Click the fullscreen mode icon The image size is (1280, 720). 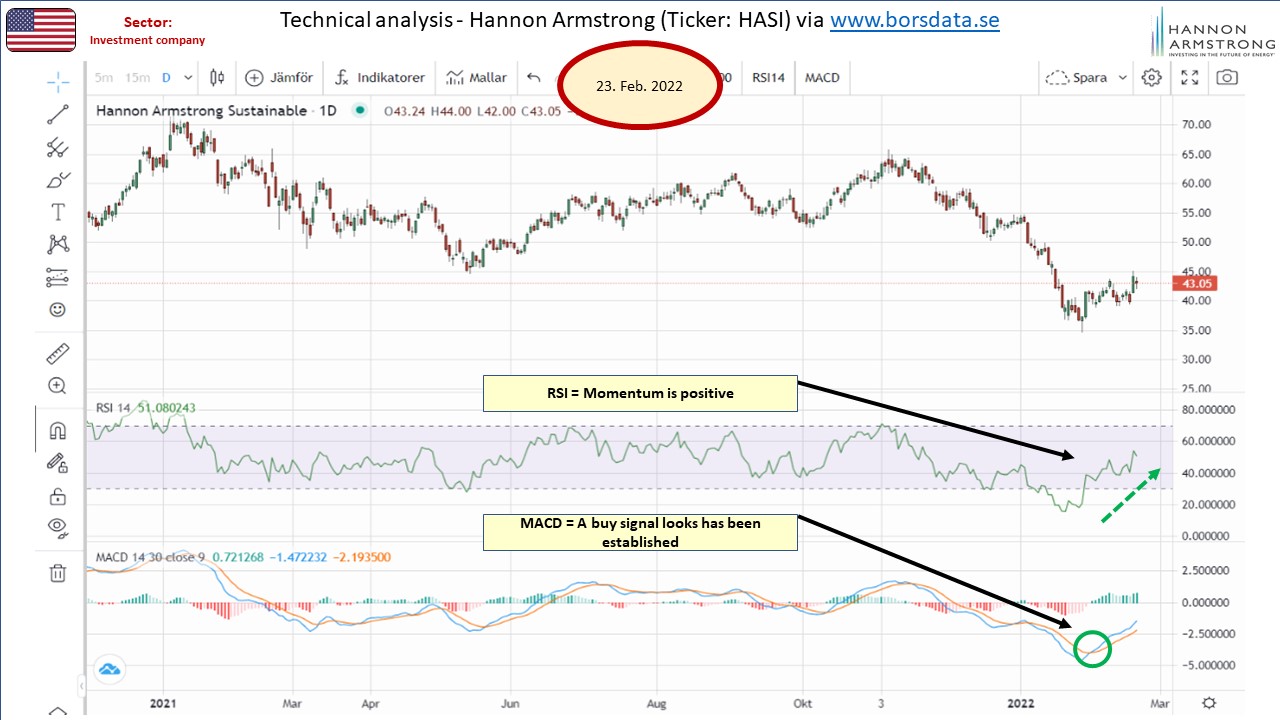pos(1190,77)
